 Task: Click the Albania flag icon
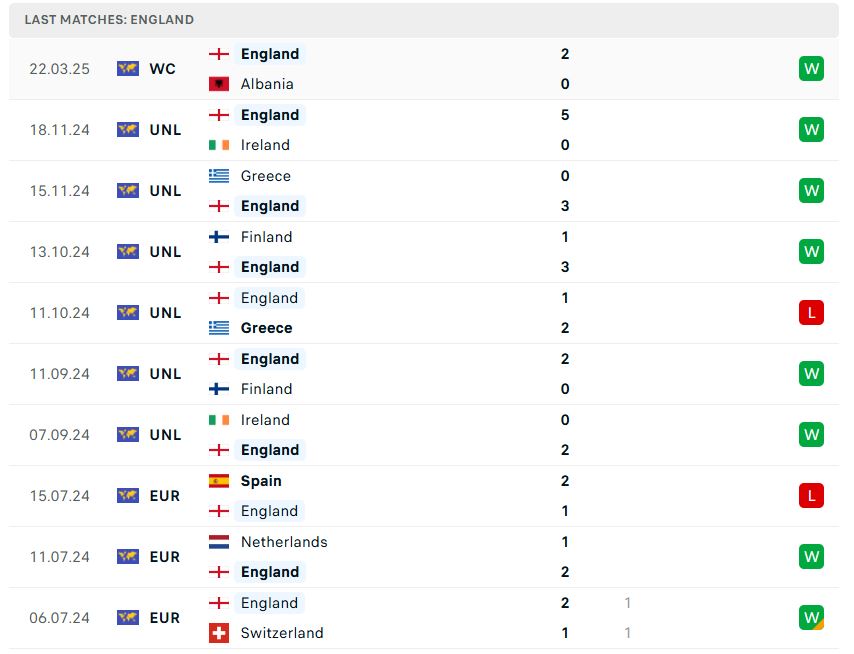pyautogui.click(x=219, y=84)
